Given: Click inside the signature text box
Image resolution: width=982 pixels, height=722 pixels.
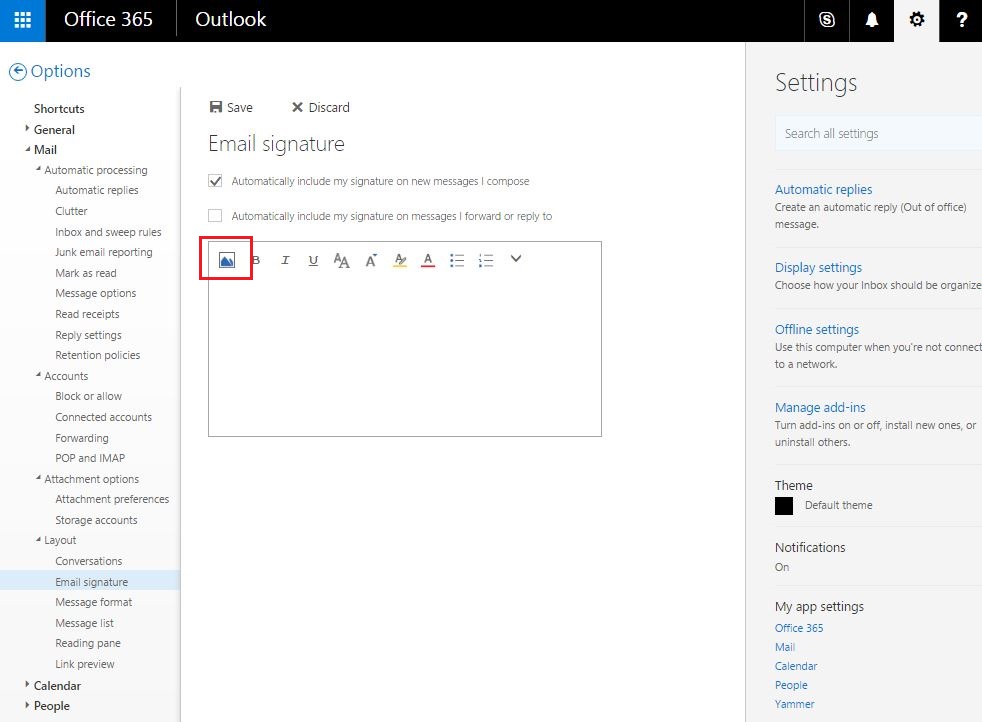Looking at the screenshot, I should click(x=405, y=354).
